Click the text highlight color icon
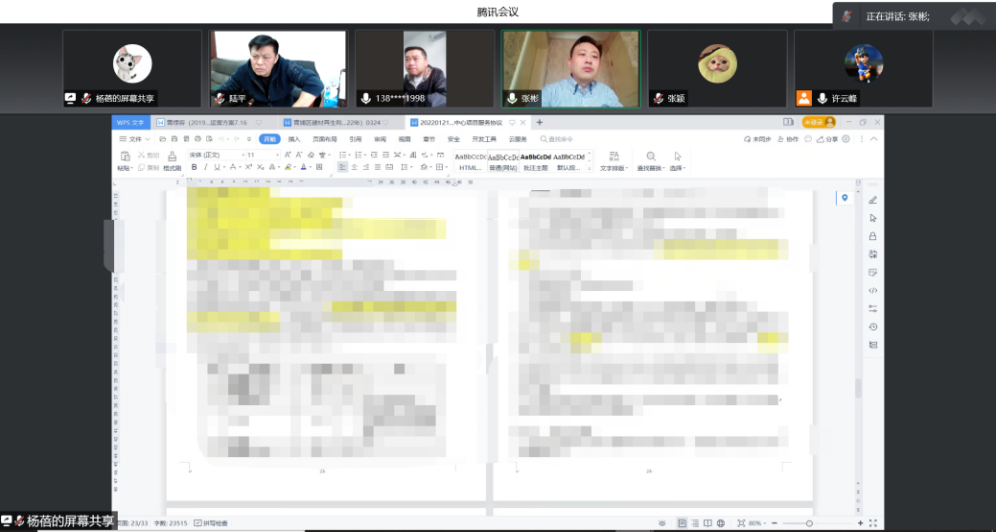Viewport: 996px width, 532px height. (x=288, y=168)
